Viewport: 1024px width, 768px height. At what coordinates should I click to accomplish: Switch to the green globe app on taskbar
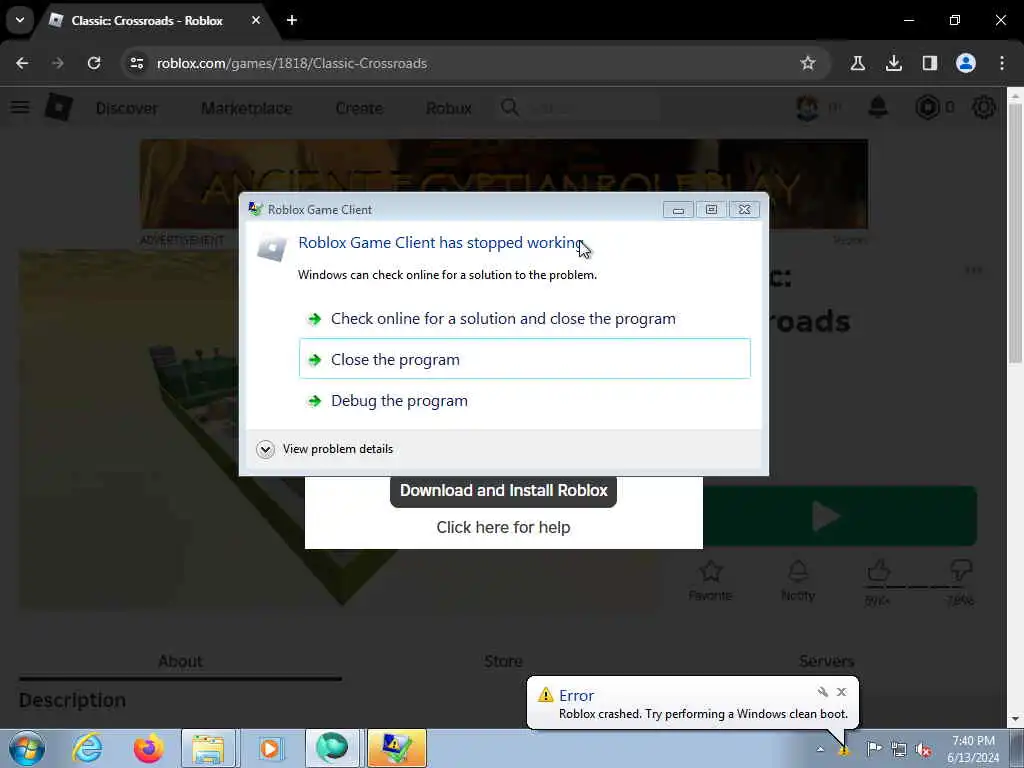point(332,748)
